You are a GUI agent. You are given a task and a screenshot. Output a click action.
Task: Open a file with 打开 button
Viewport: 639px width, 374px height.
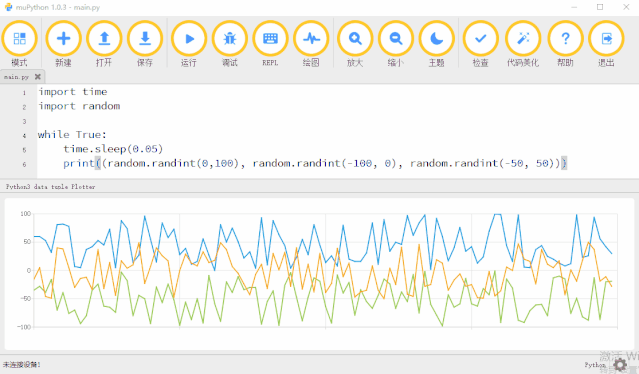(x=104, y=39)
